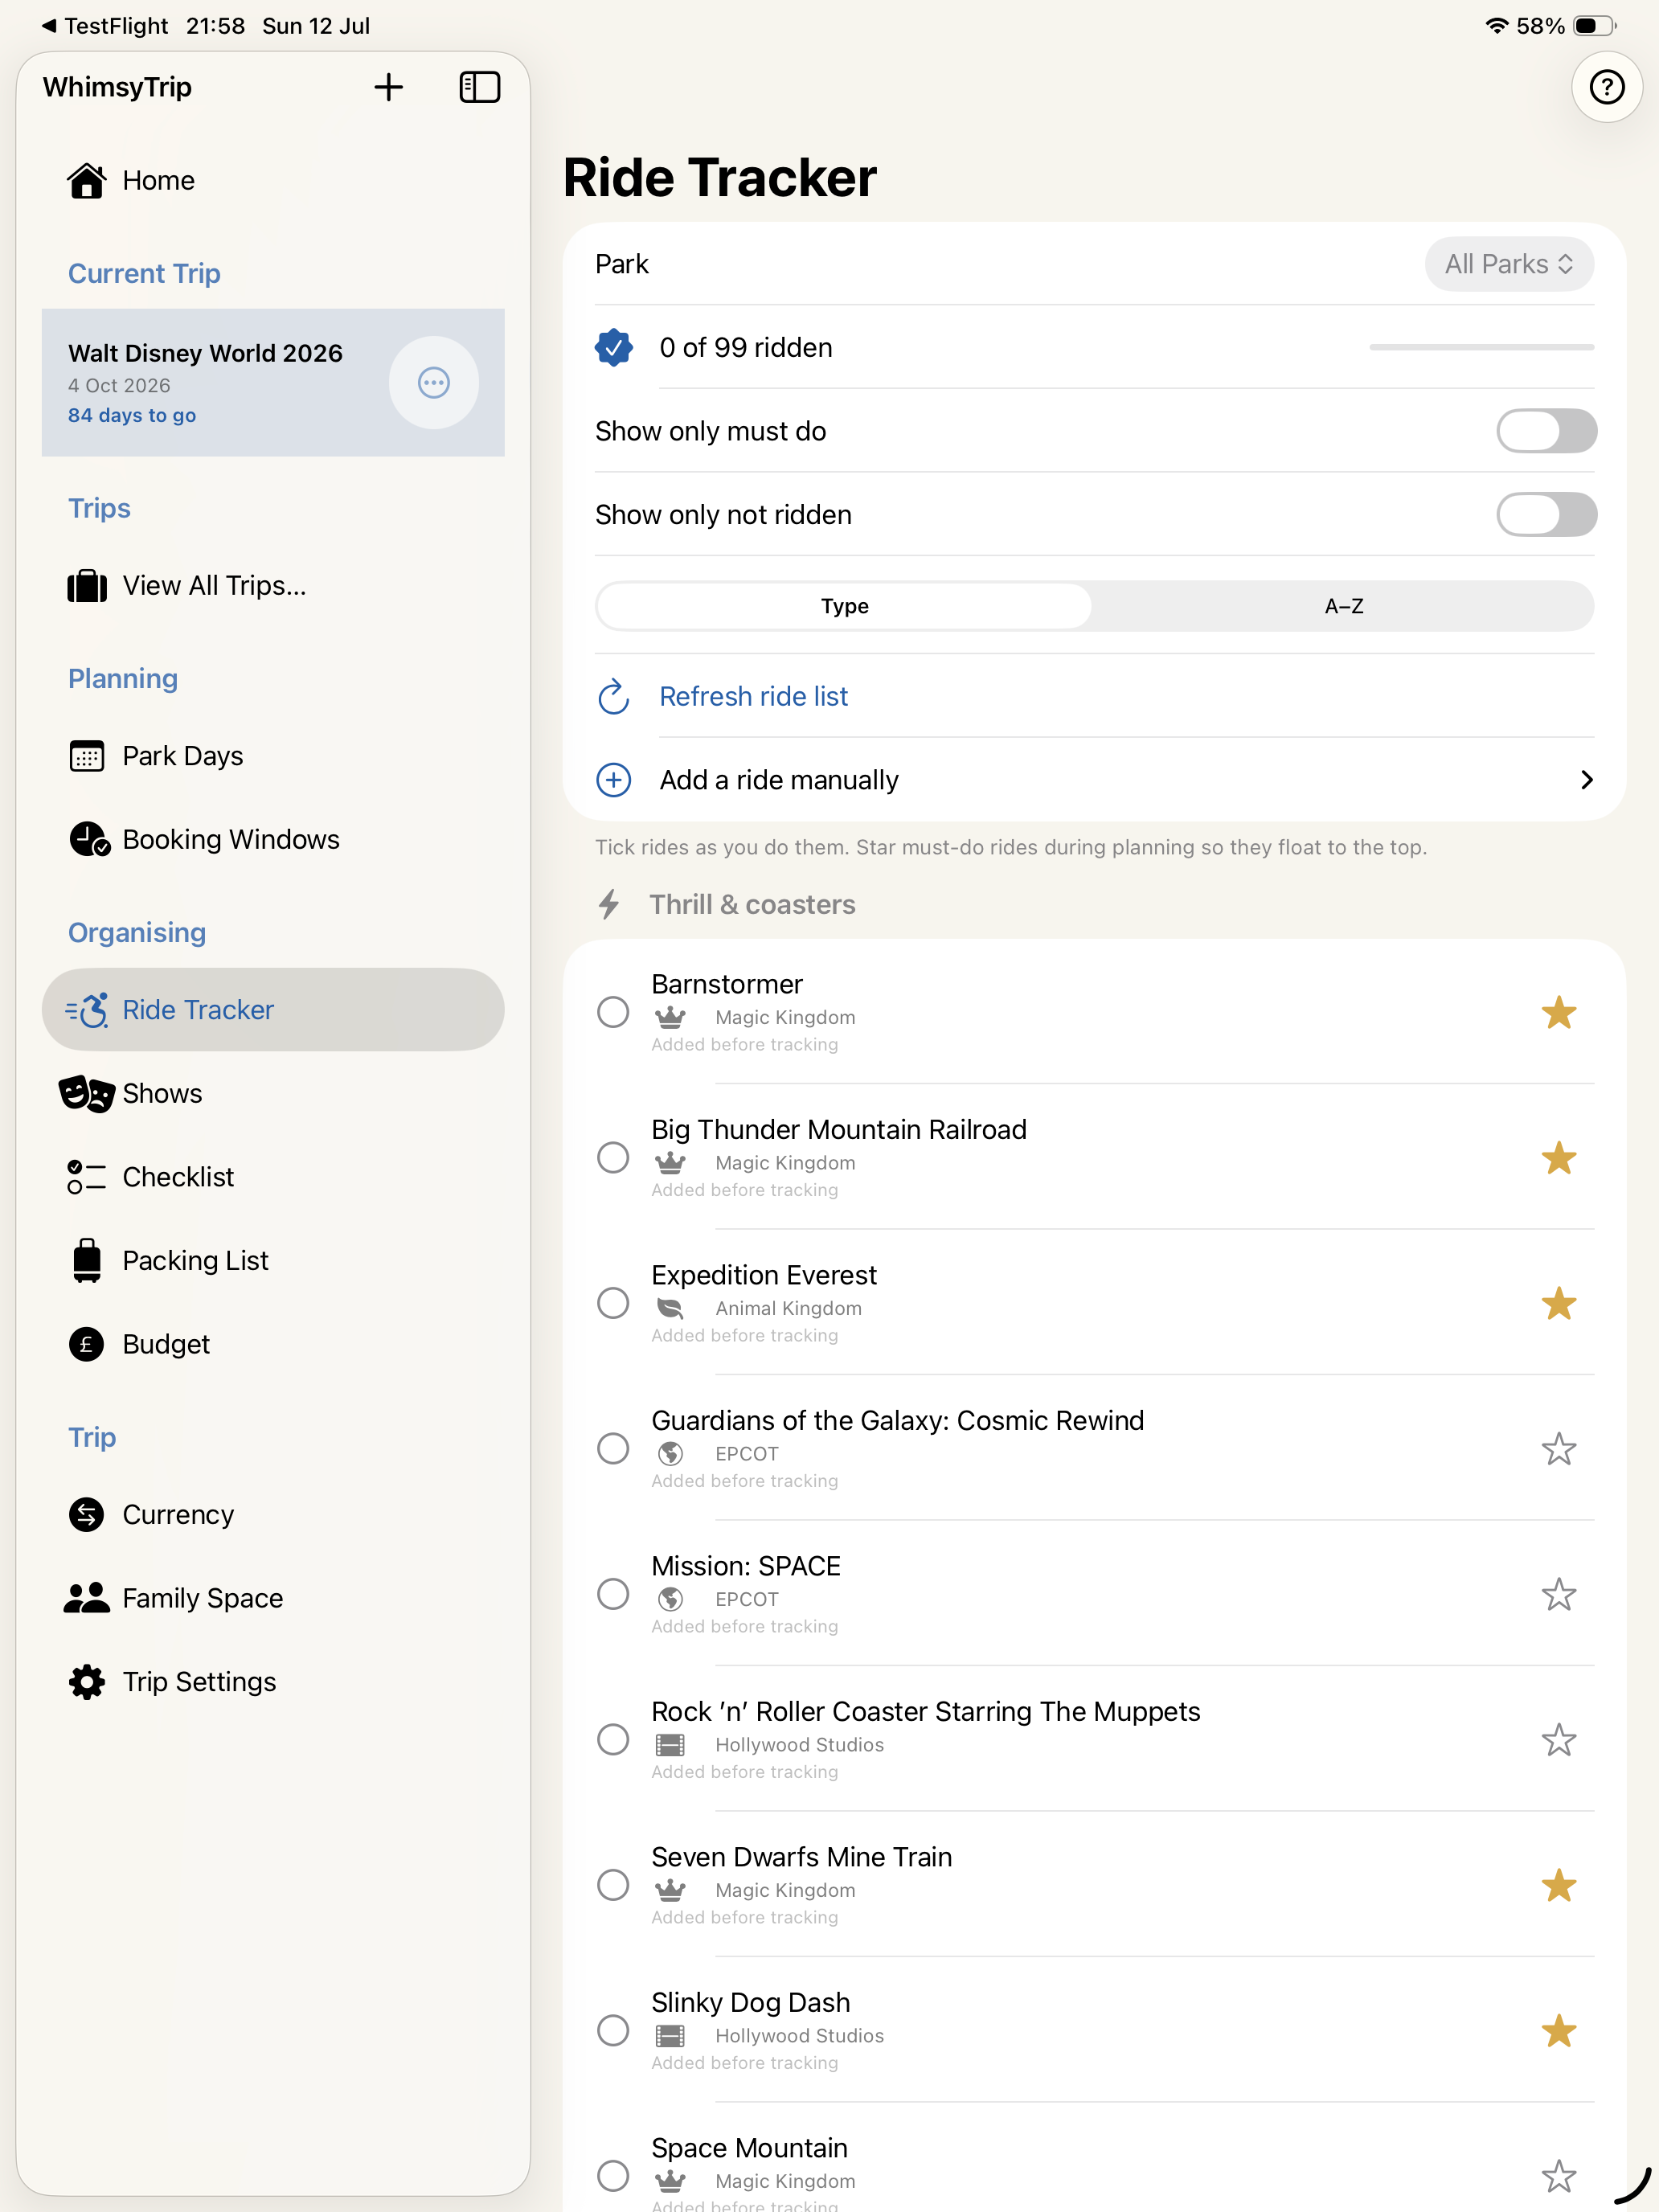Click the Home house icon
Screen dimensions: 1659x2212
[87, 181]
